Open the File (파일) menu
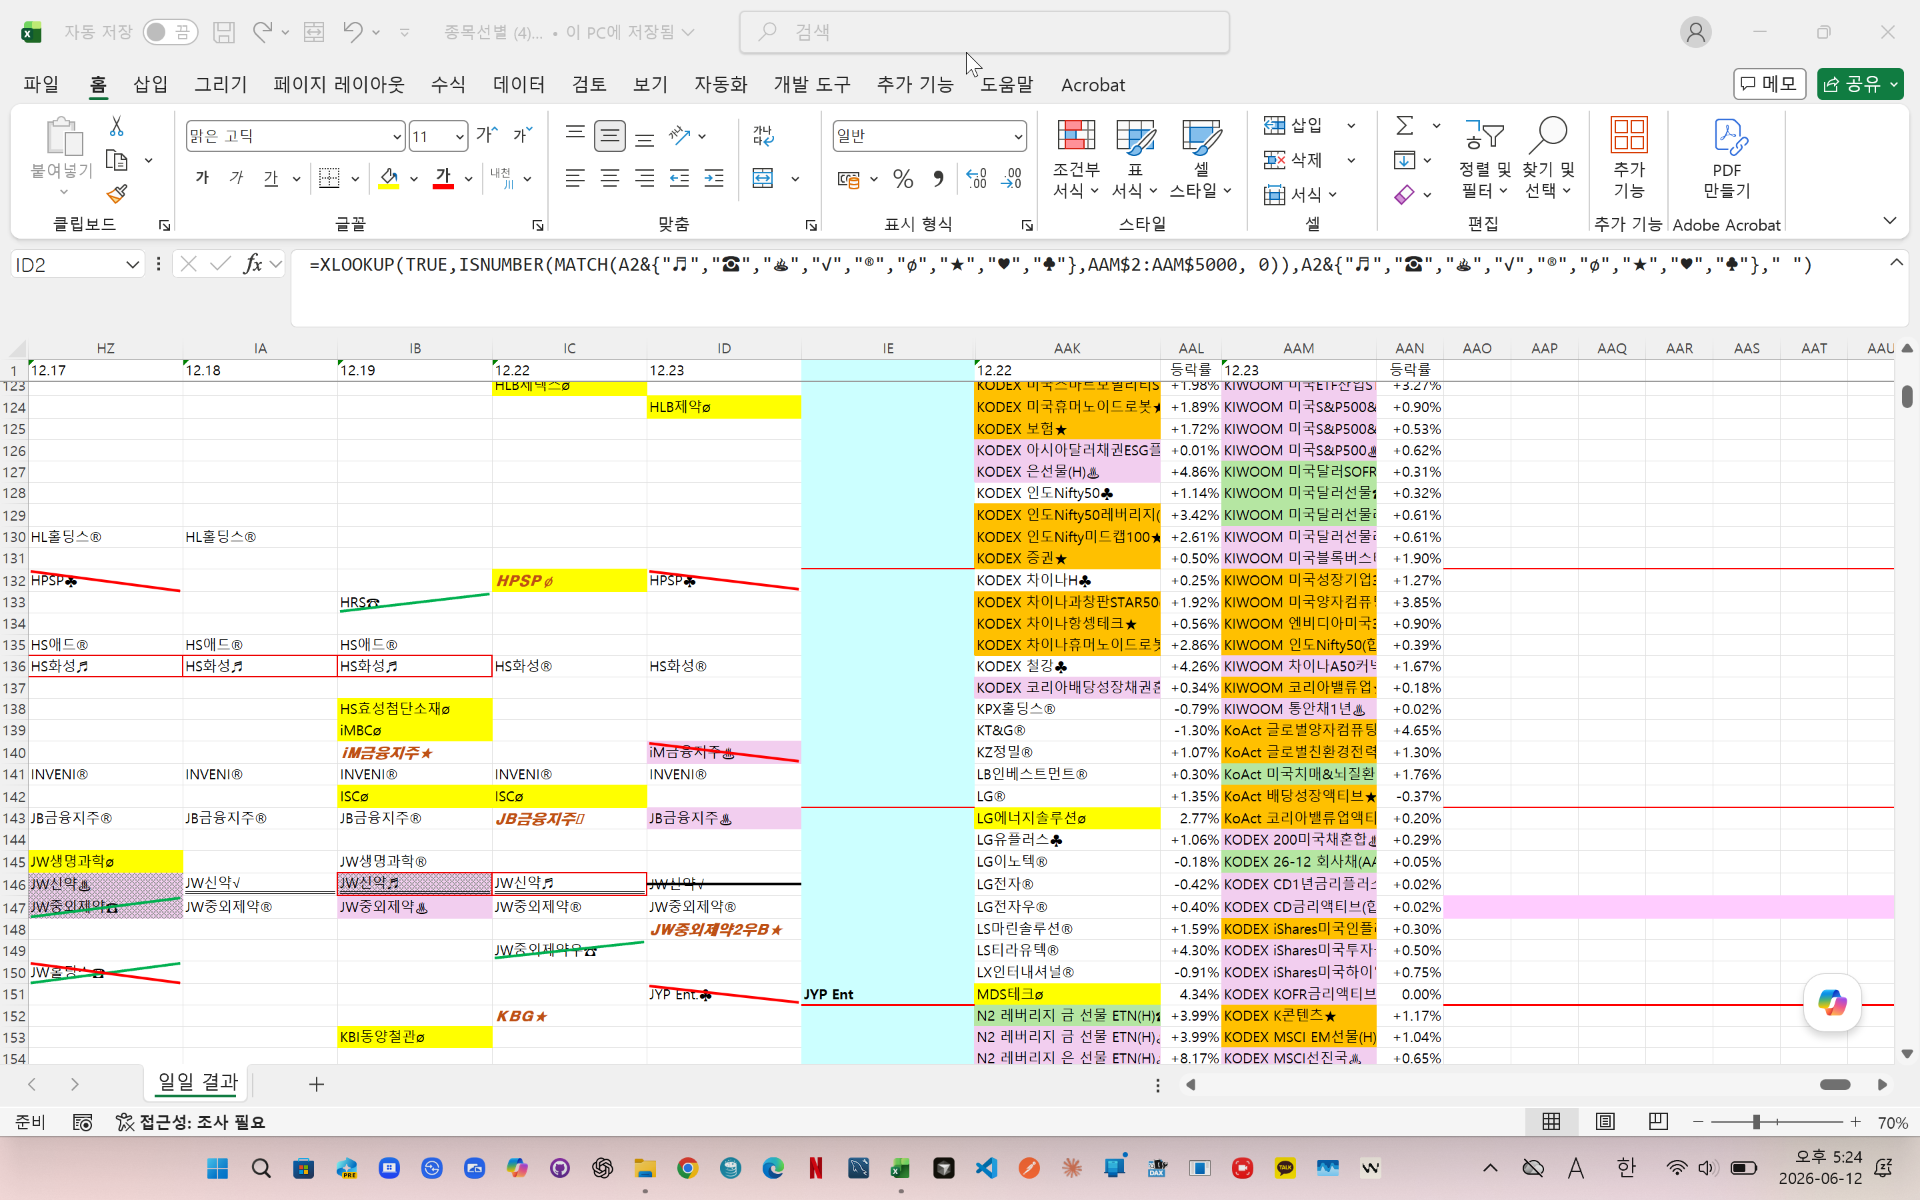The image size is (1920, 1200). [41, 85]
